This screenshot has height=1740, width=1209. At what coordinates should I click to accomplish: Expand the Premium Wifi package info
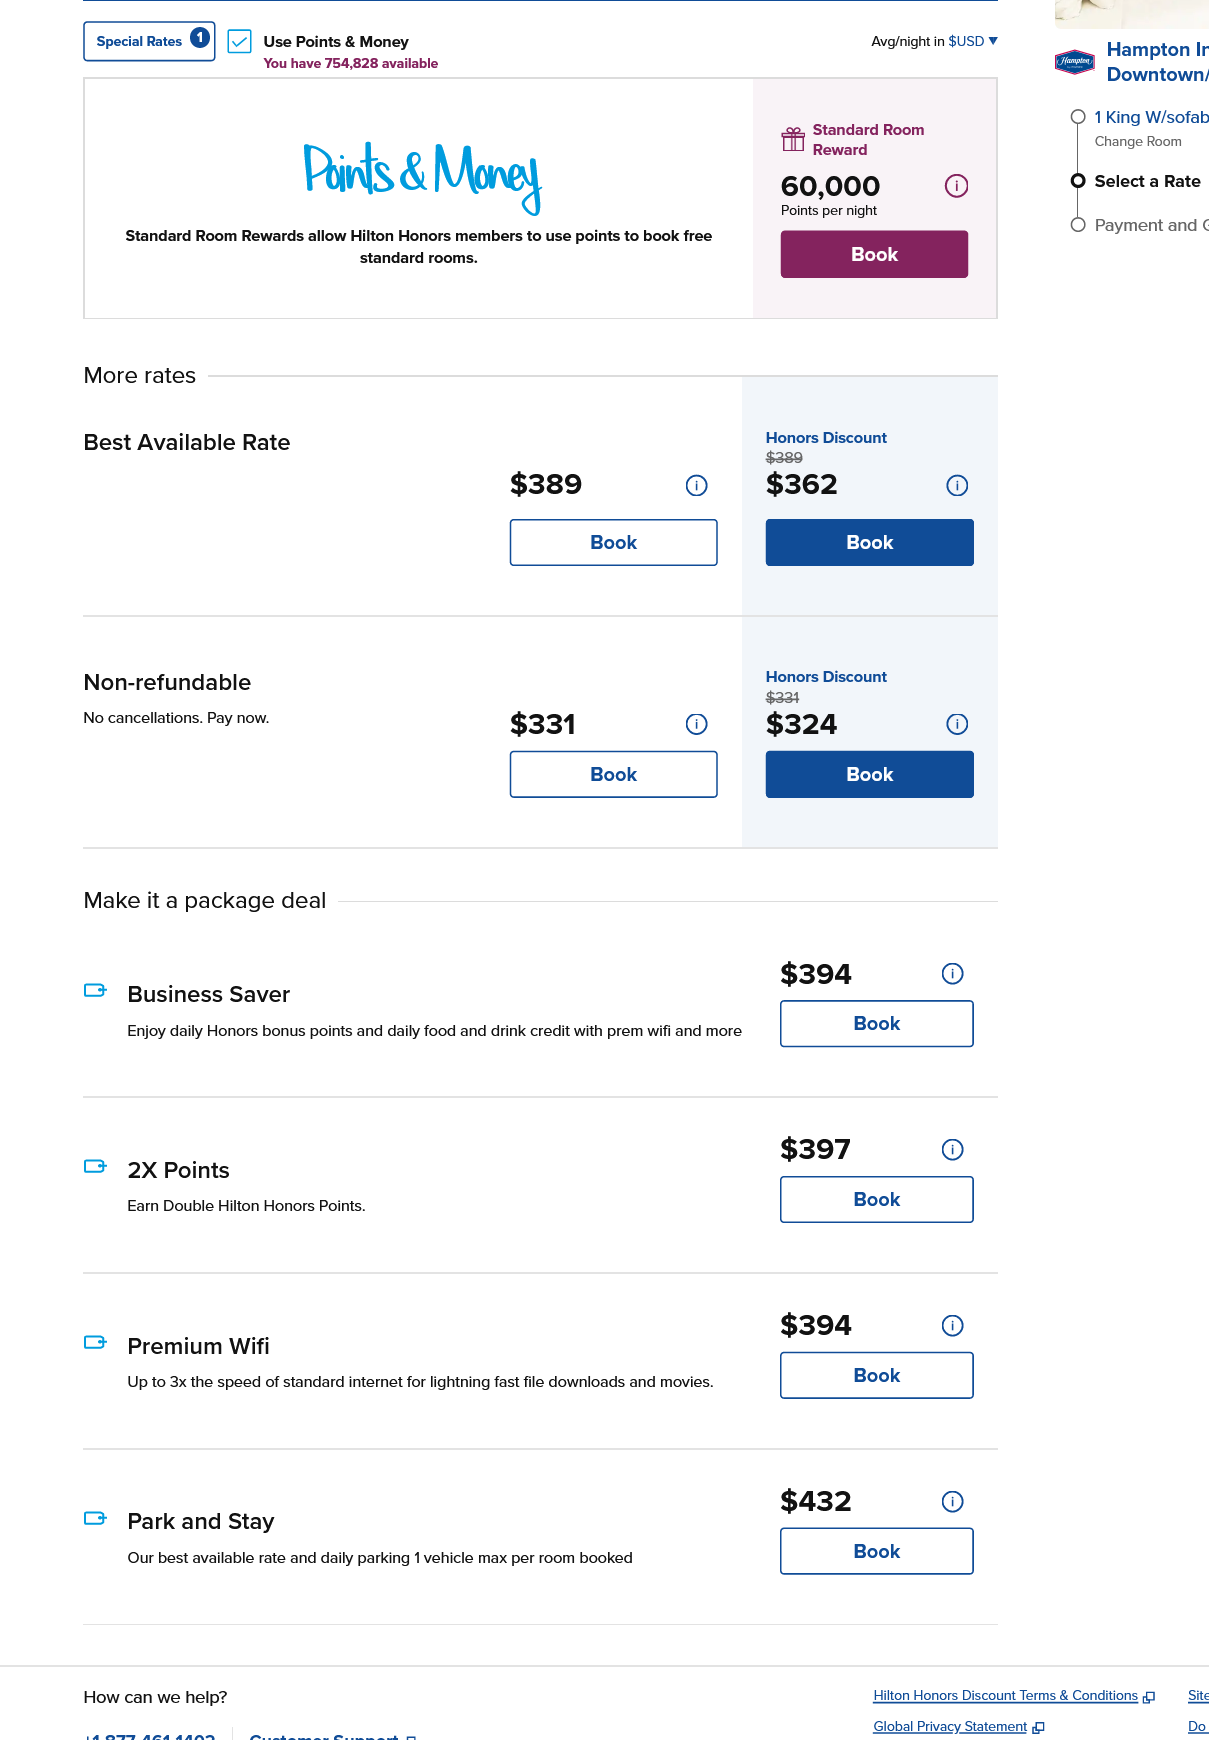pos(953,1326)
